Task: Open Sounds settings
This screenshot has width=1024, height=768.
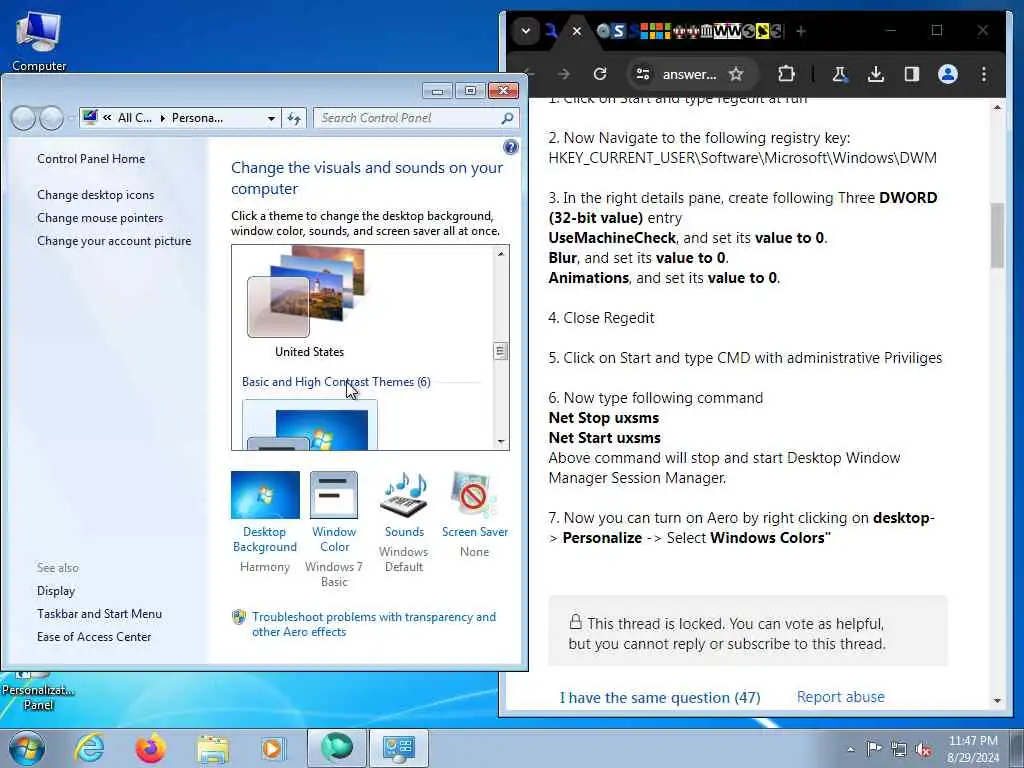Action: tap(404, 522)
